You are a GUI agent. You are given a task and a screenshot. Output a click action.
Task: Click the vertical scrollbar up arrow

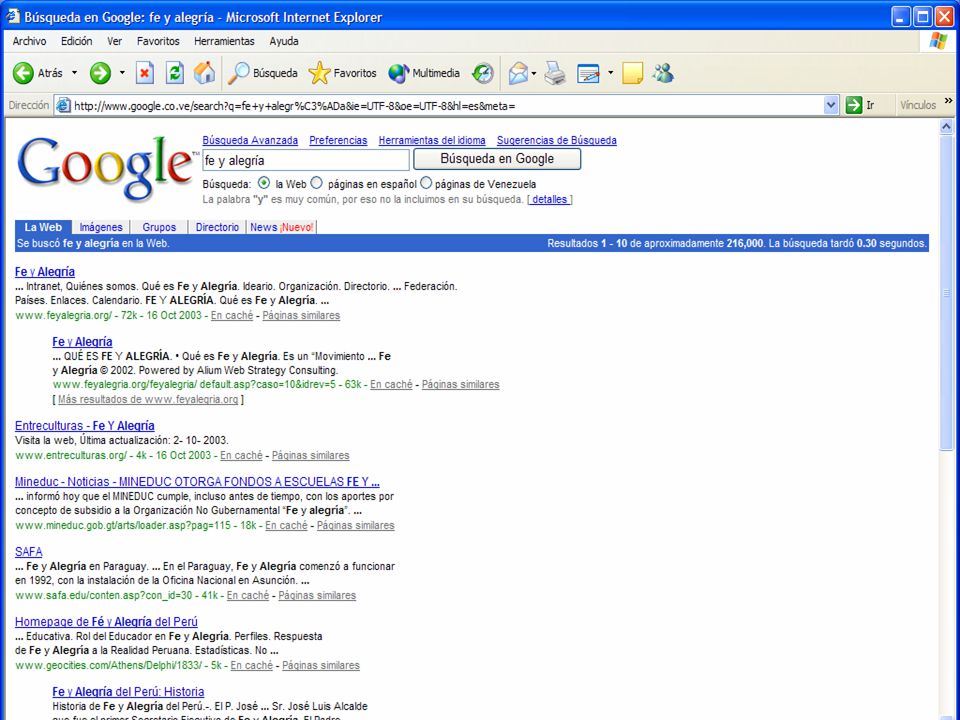click(x=946, y=127)
